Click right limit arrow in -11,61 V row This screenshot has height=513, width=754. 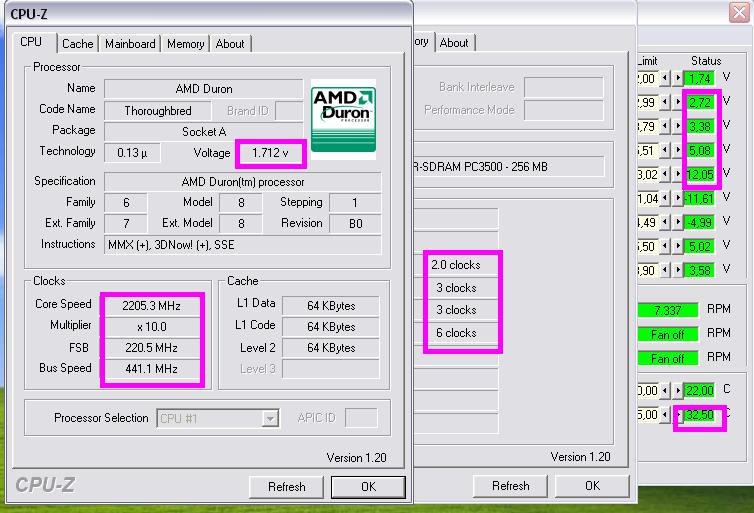pyautogui.click(x=677, y=198)
